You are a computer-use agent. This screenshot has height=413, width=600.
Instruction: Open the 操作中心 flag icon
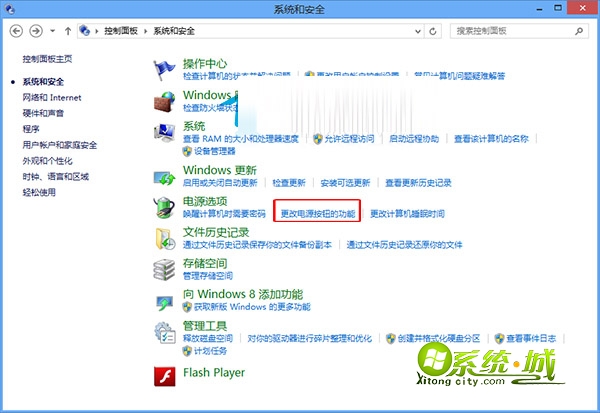pyautogui.click(x=164, y=70)
